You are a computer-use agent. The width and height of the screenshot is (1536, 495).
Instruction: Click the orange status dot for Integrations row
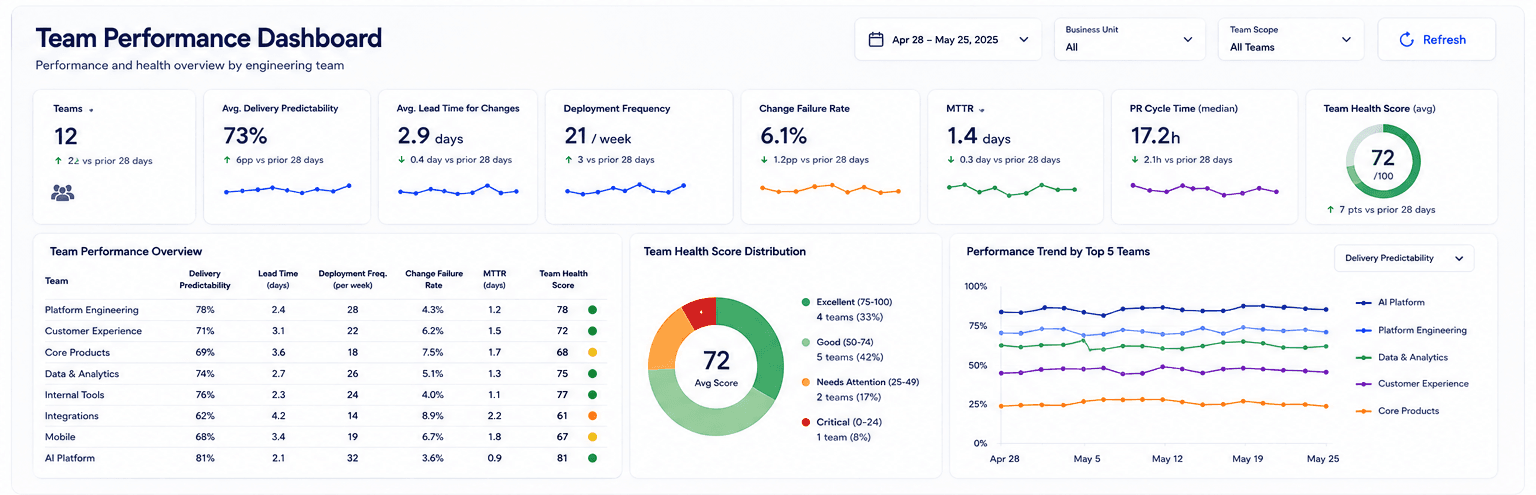click(x=592, y=416)
